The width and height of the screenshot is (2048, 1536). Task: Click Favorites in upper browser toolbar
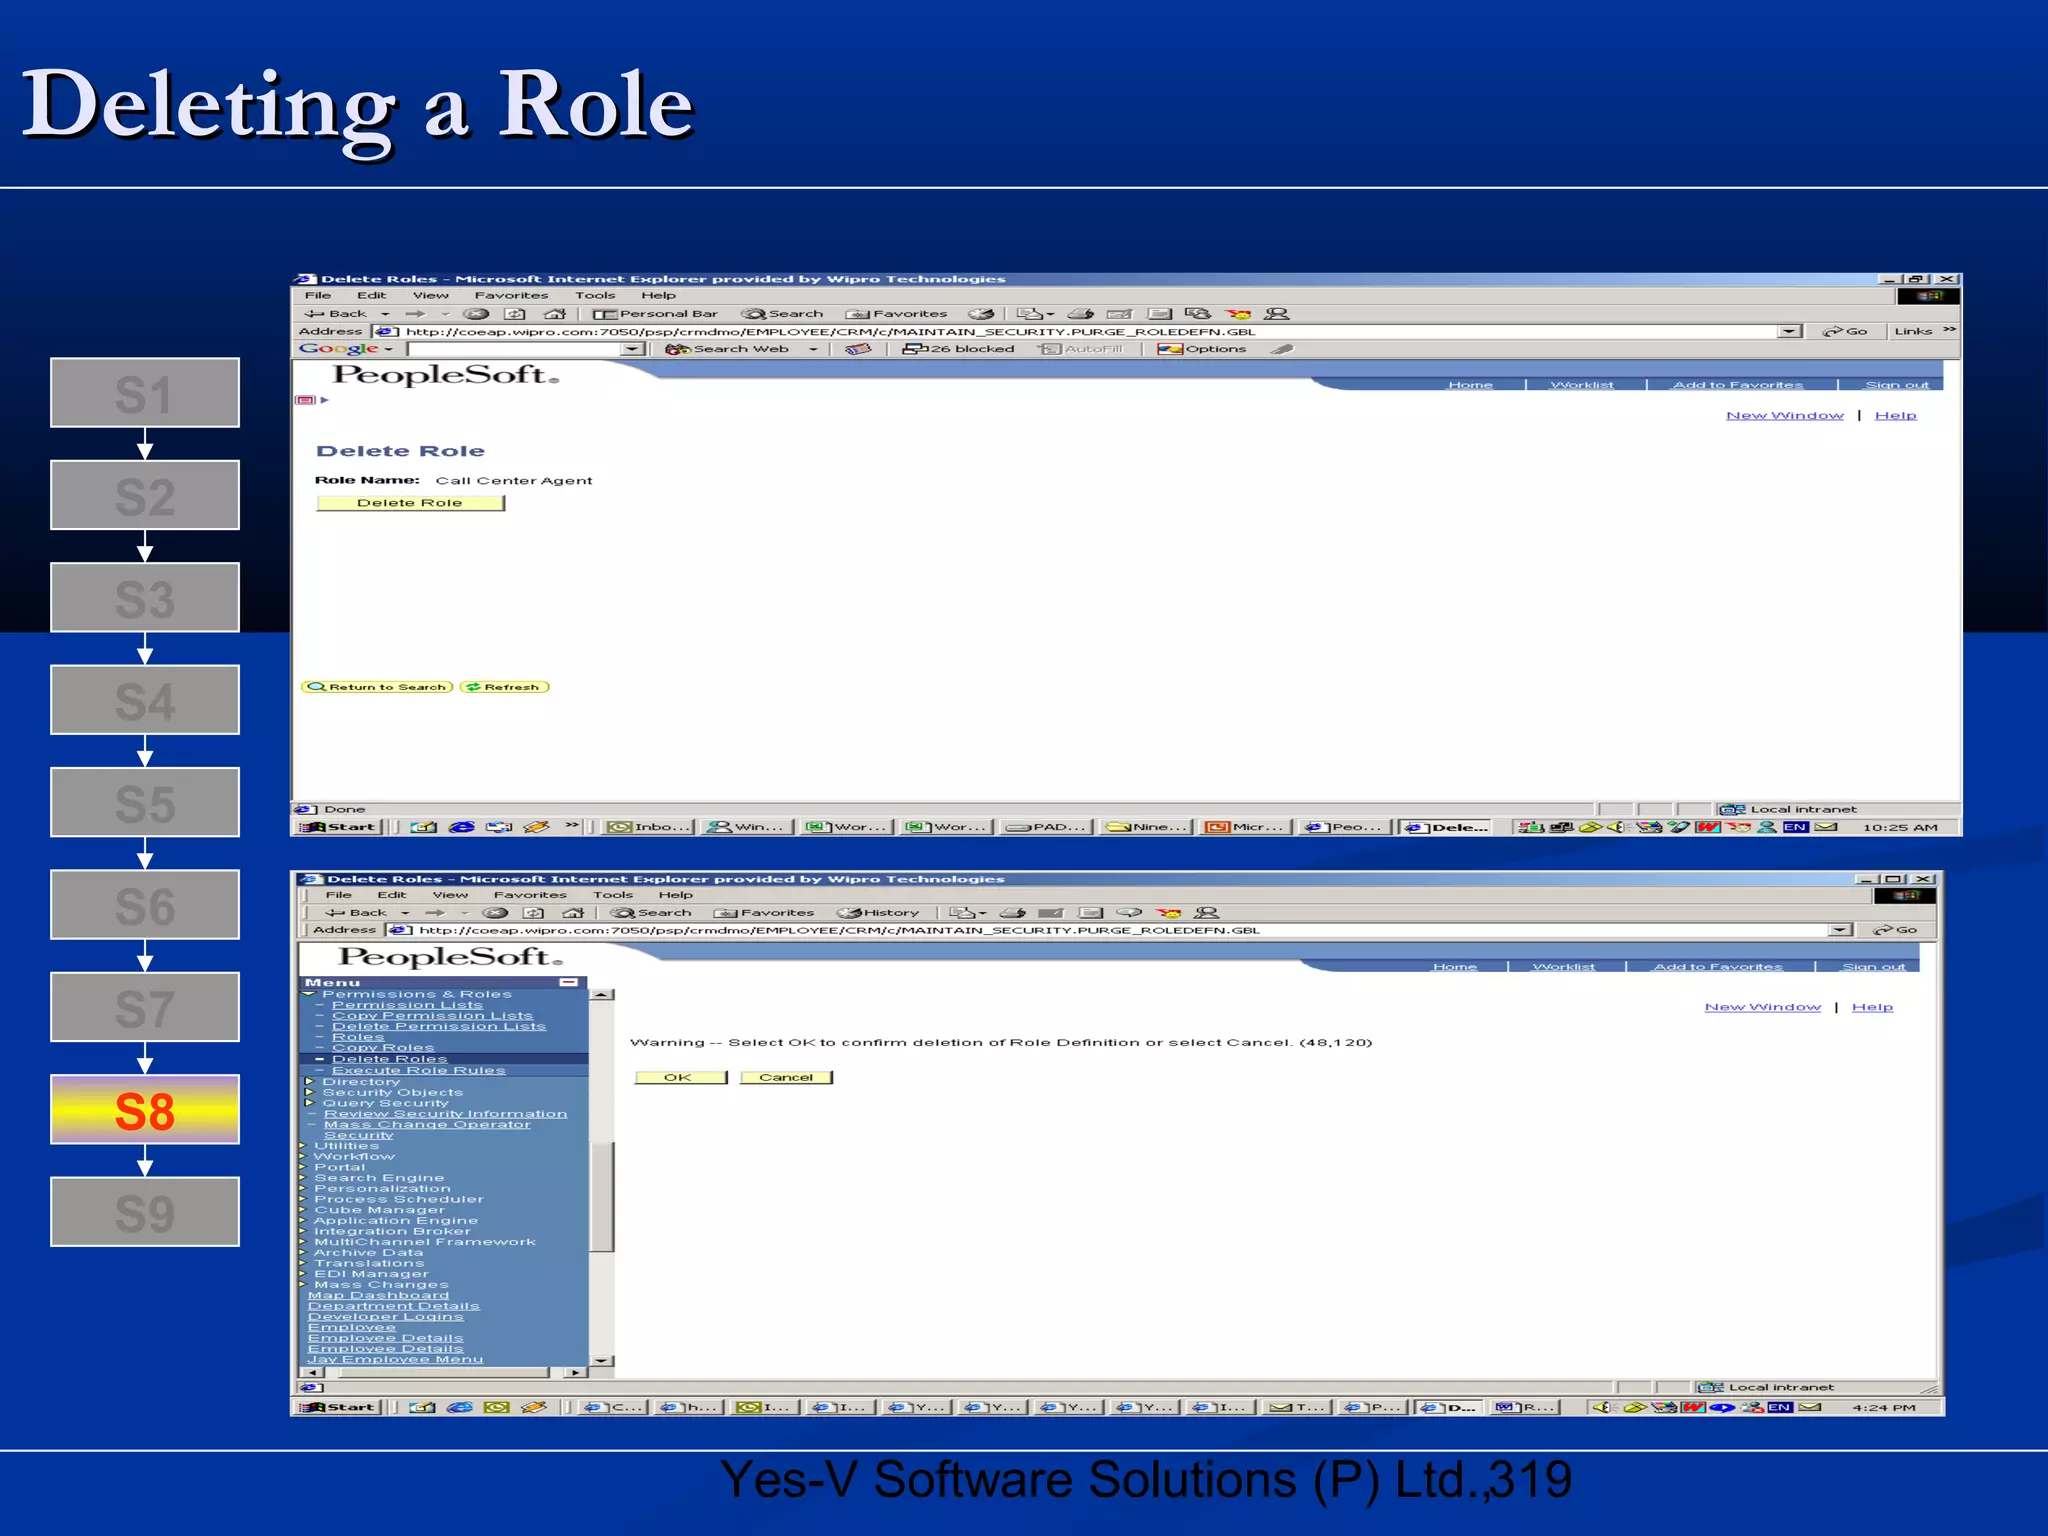pyautogui.click(x=896, y=314)
